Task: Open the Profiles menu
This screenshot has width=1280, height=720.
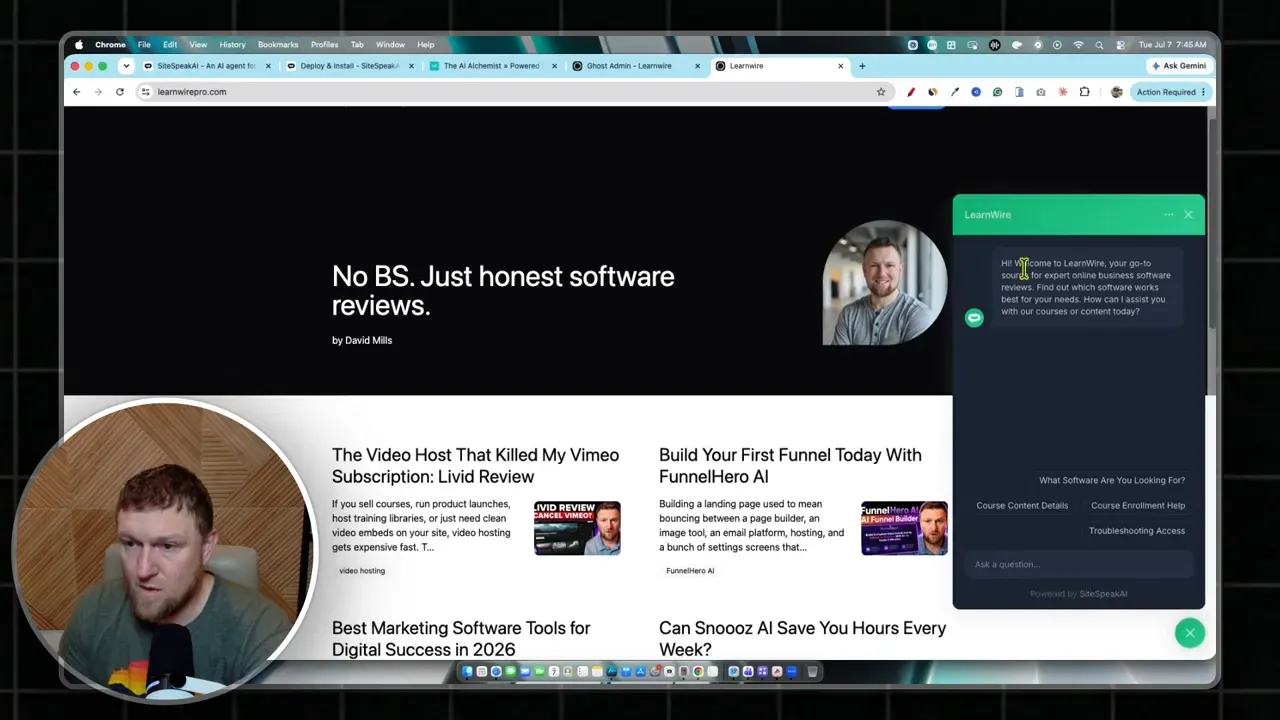Action: point(324,45)
